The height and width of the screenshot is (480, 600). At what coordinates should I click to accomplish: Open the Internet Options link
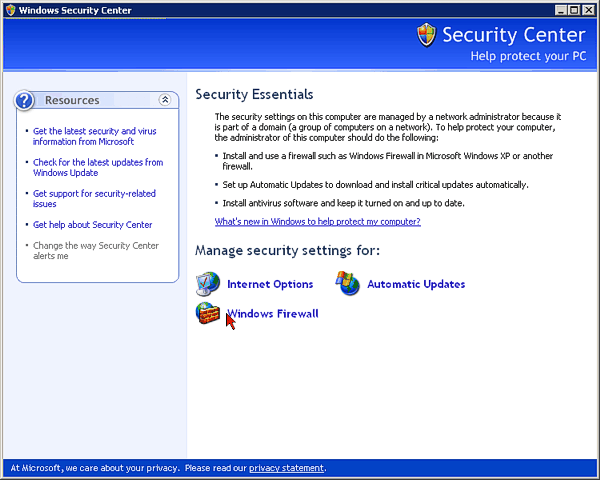270,284
